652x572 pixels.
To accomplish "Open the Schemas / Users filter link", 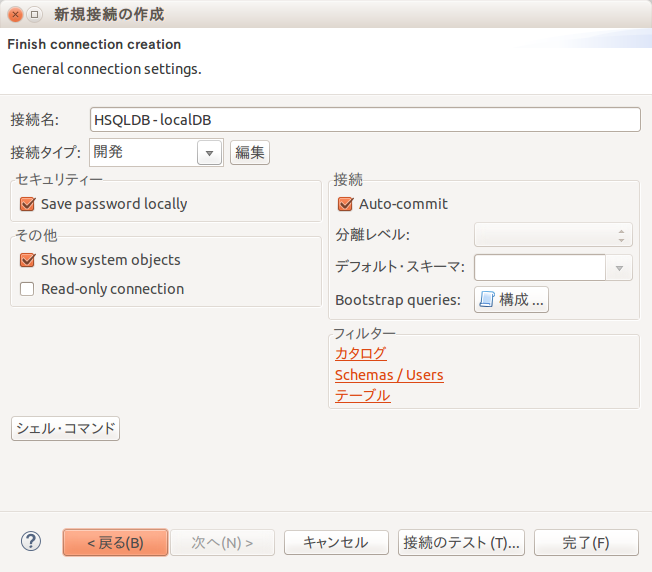I will tap(389, 375).
